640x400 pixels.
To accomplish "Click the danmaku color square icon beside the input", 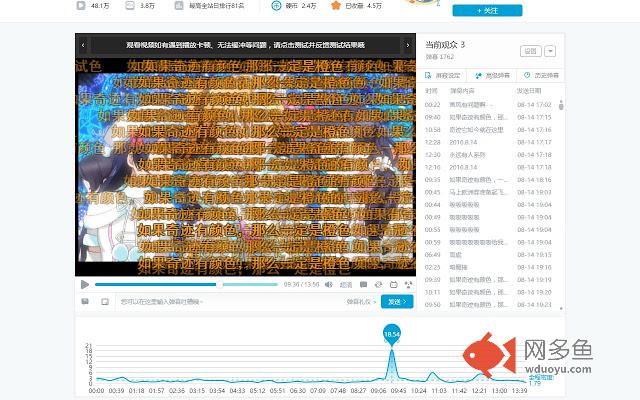I will (x=105, y=302).
